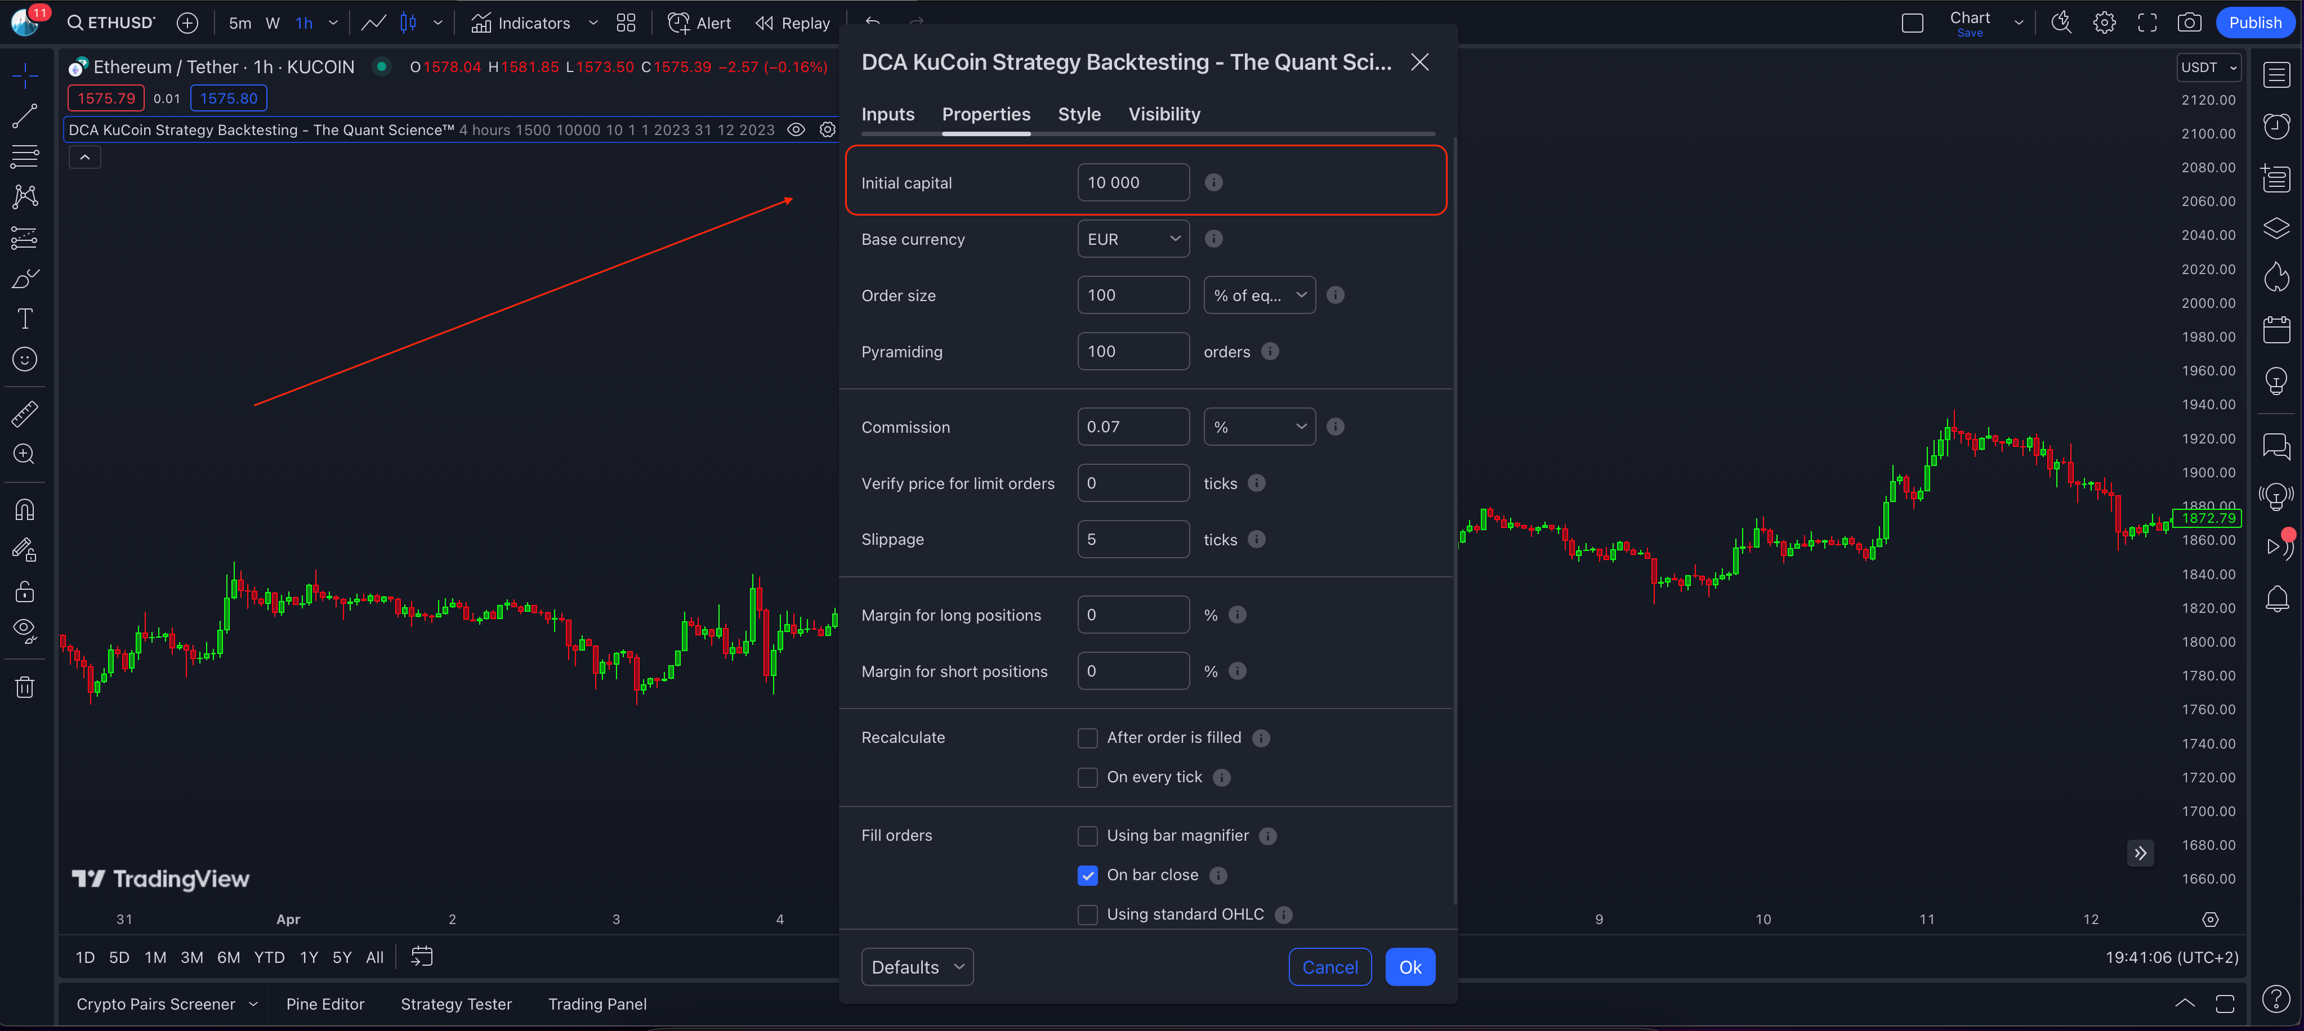Click the trash icon to remove drawings

point(25,687)
